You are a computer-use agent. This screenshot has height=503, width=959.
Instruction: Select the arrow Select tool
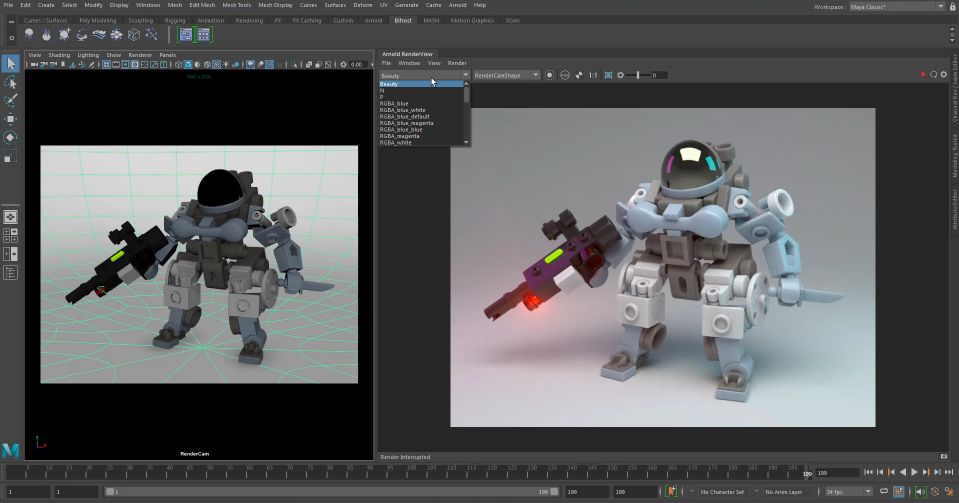pyautogui.click(x=10, y=63)
